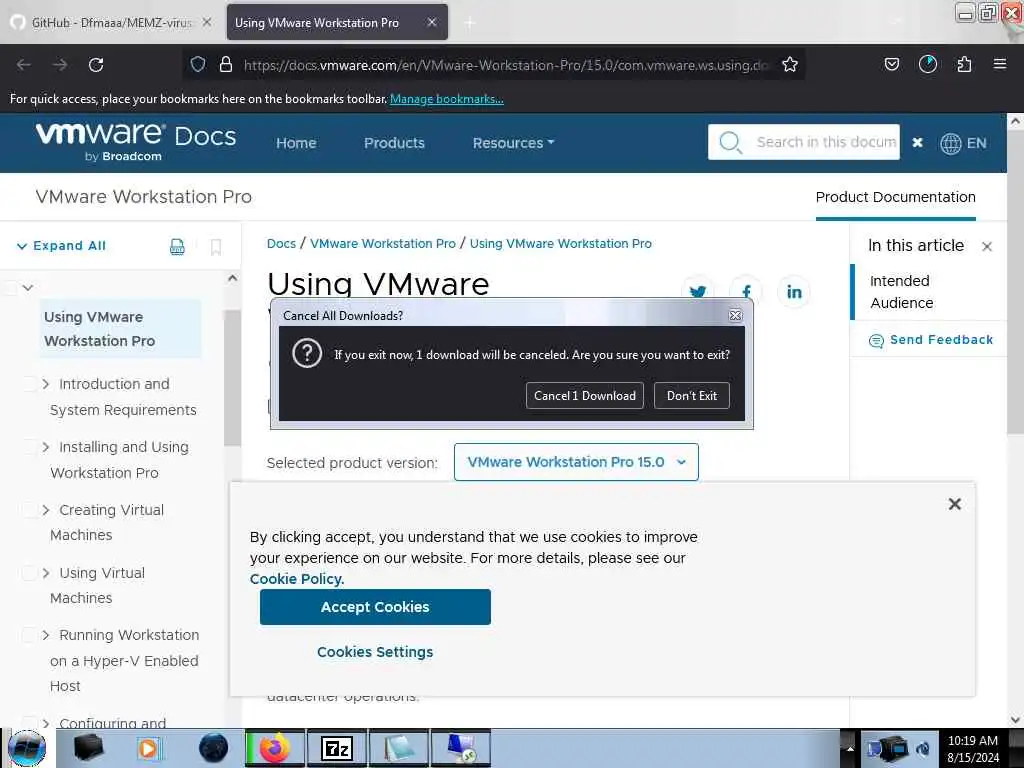Tick the checkbox beside Running Workstation on Hyper-V

coord(29,635)
